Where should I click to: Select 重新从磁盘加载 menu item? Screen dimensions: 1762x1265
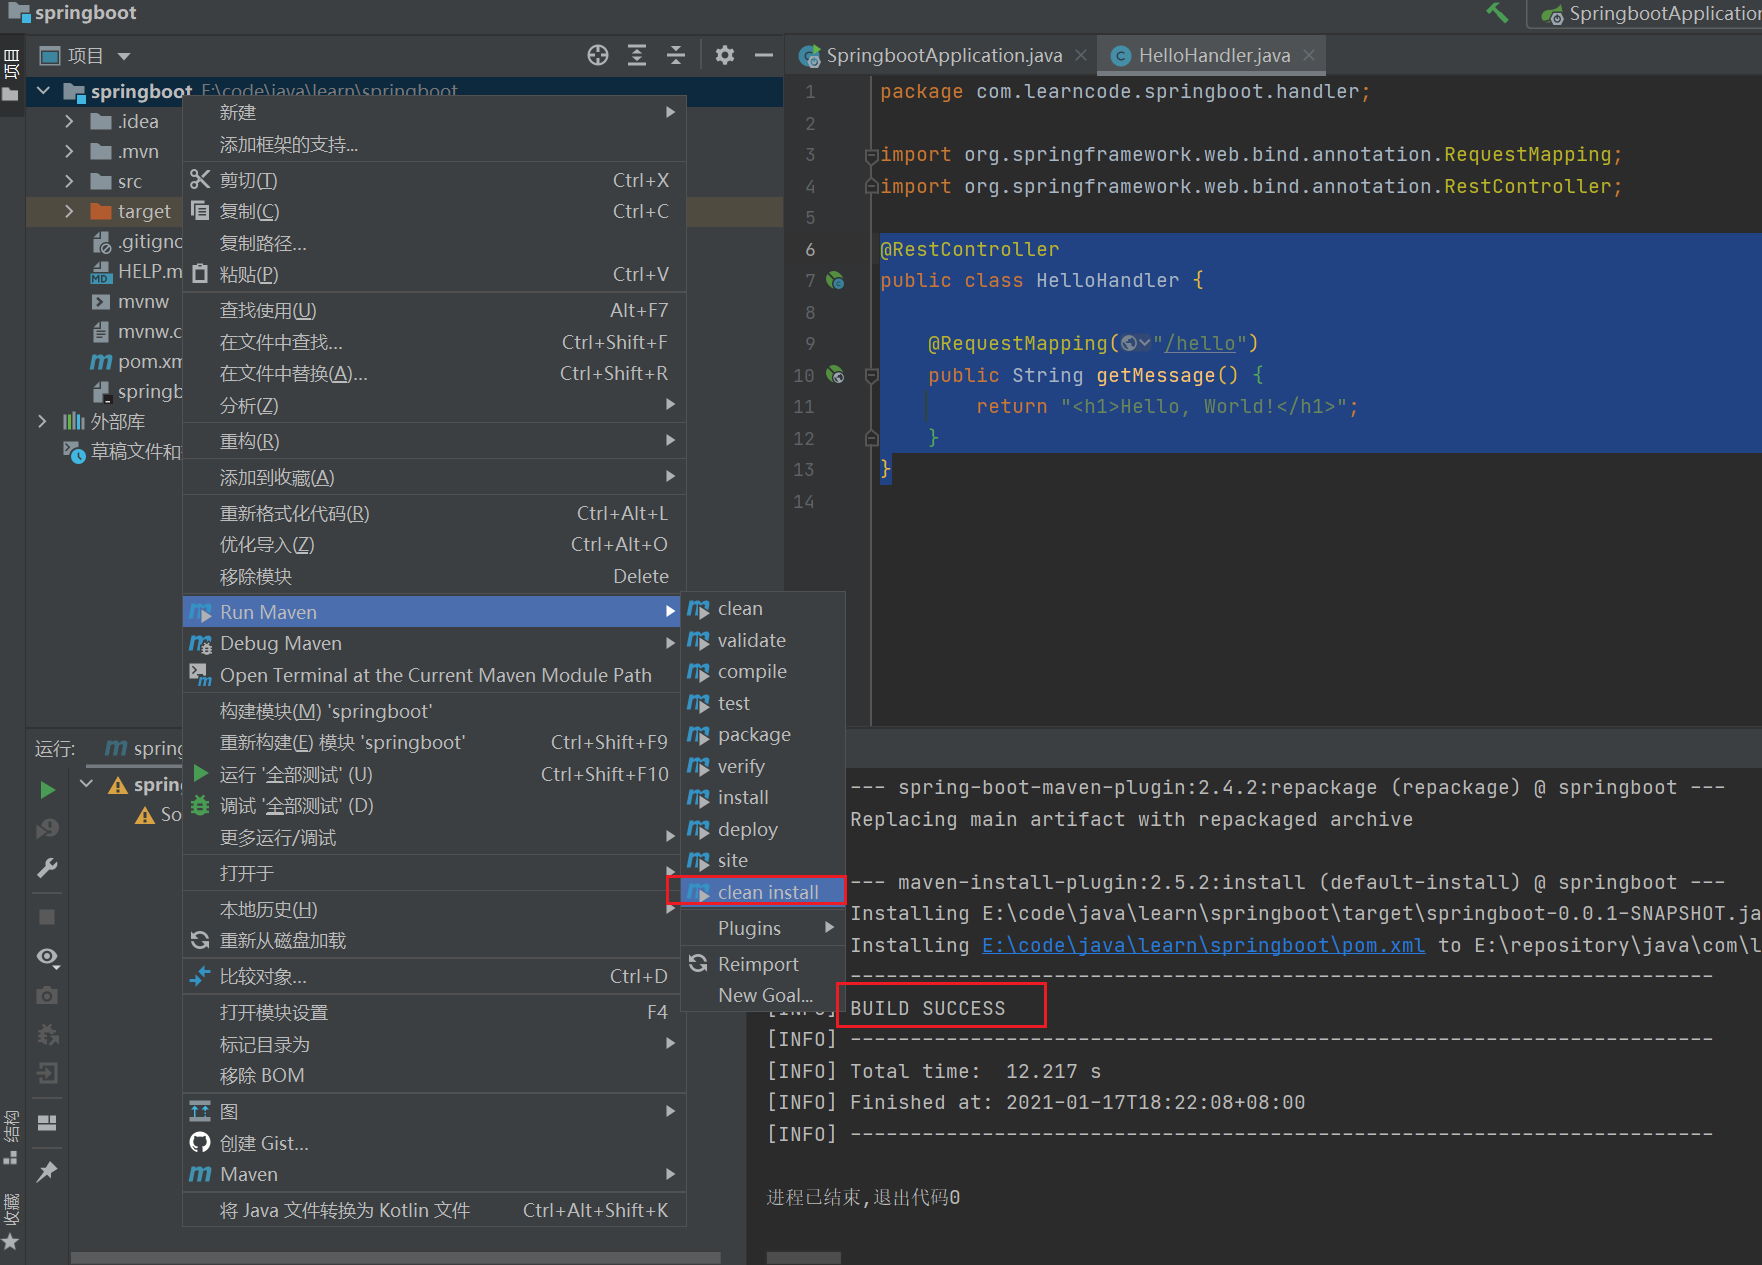click(434, 940)
